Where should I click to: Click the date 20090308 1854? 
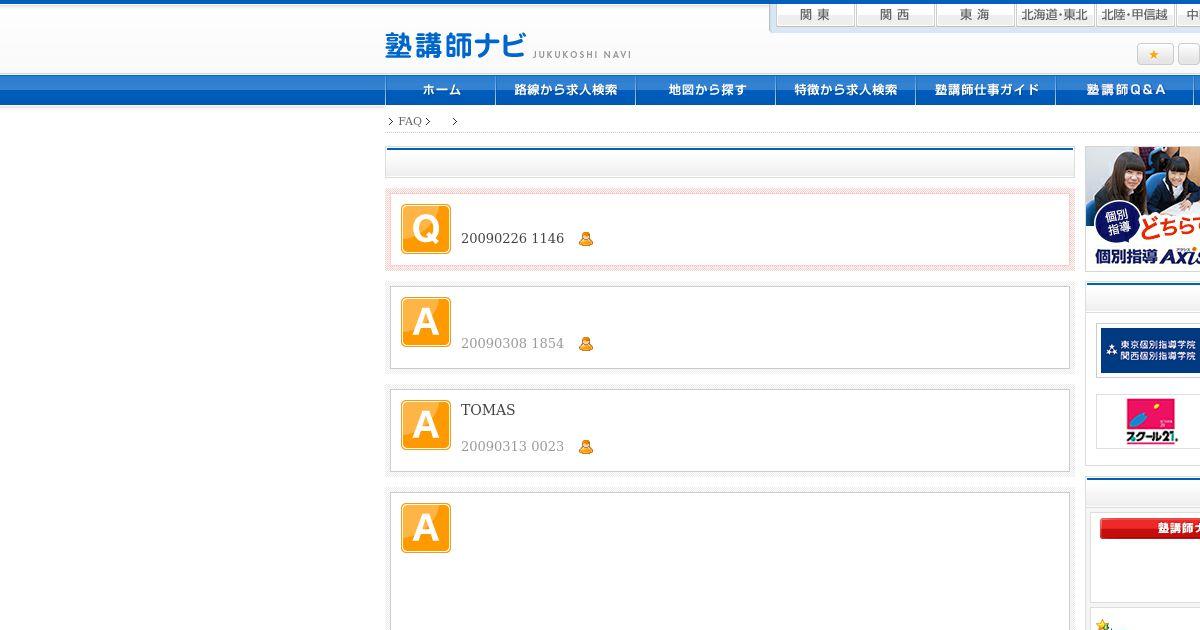coord(512,344)
